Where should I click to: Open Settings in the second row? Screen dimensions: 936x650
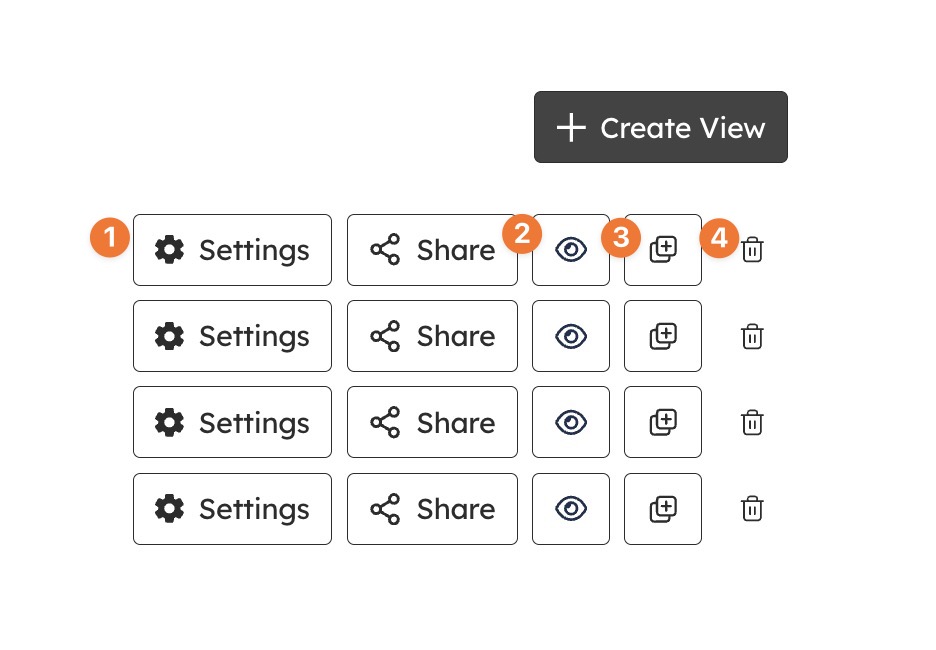[x=232, y=336]
